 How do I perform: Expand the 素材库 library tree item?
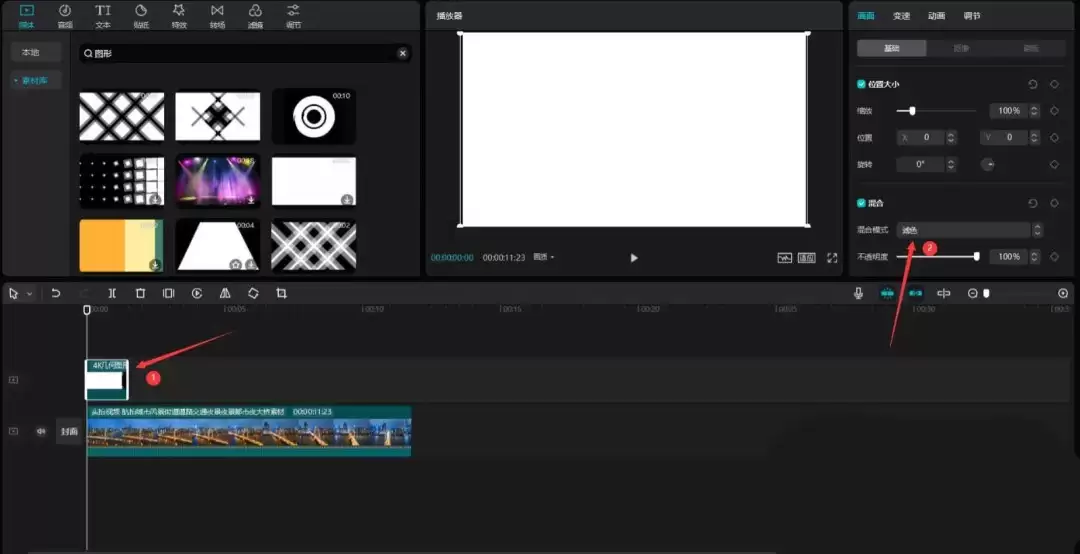point(36,80)
